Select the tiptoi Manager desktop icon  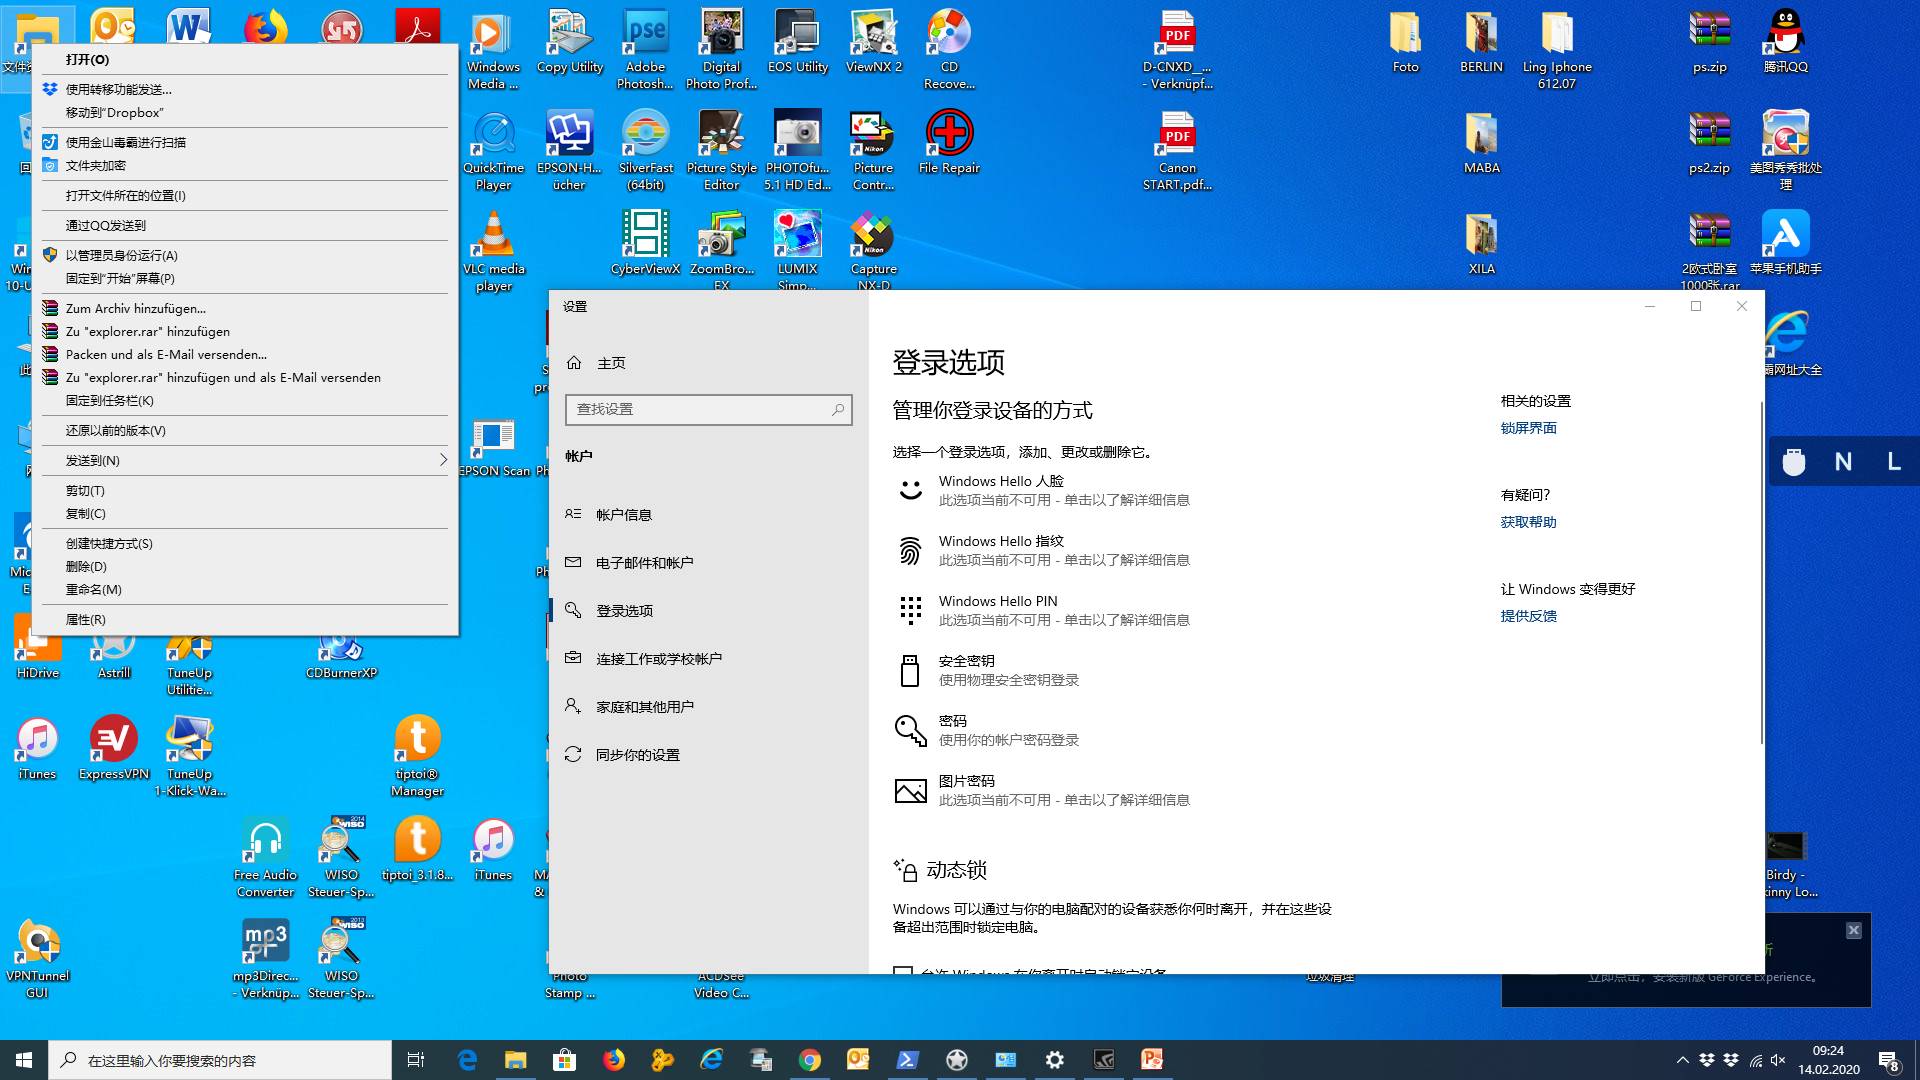[x=417, y=756]
